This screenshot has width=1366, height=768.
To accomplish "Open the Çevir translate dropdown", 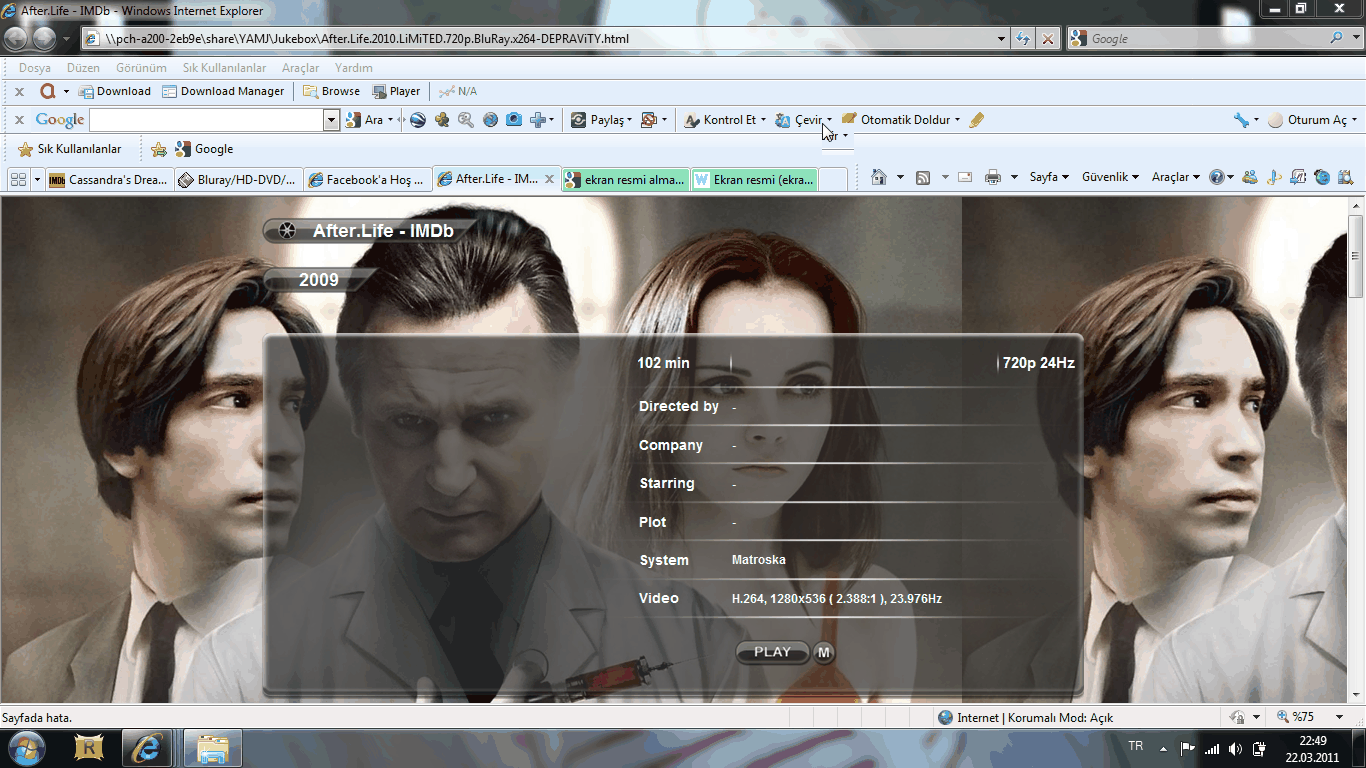I will click(x=804, y=120).
